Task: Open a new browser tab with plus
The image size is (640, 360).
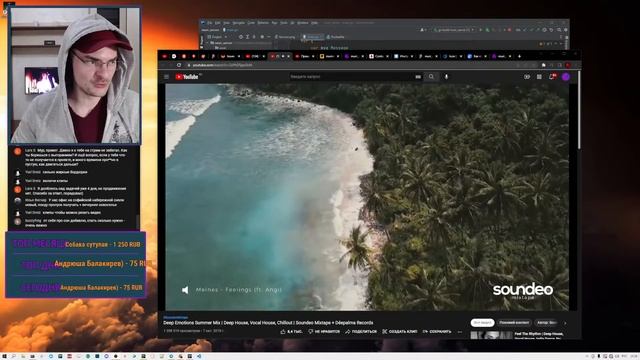Action: coord(519,56)
